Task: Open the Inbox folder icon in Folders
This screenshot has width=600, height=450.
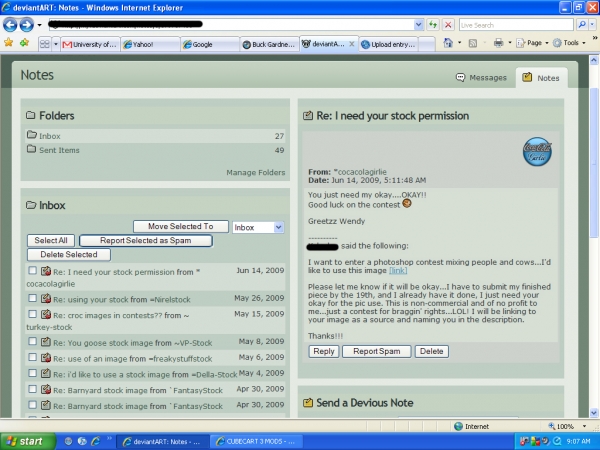Action: pos(32,135)
